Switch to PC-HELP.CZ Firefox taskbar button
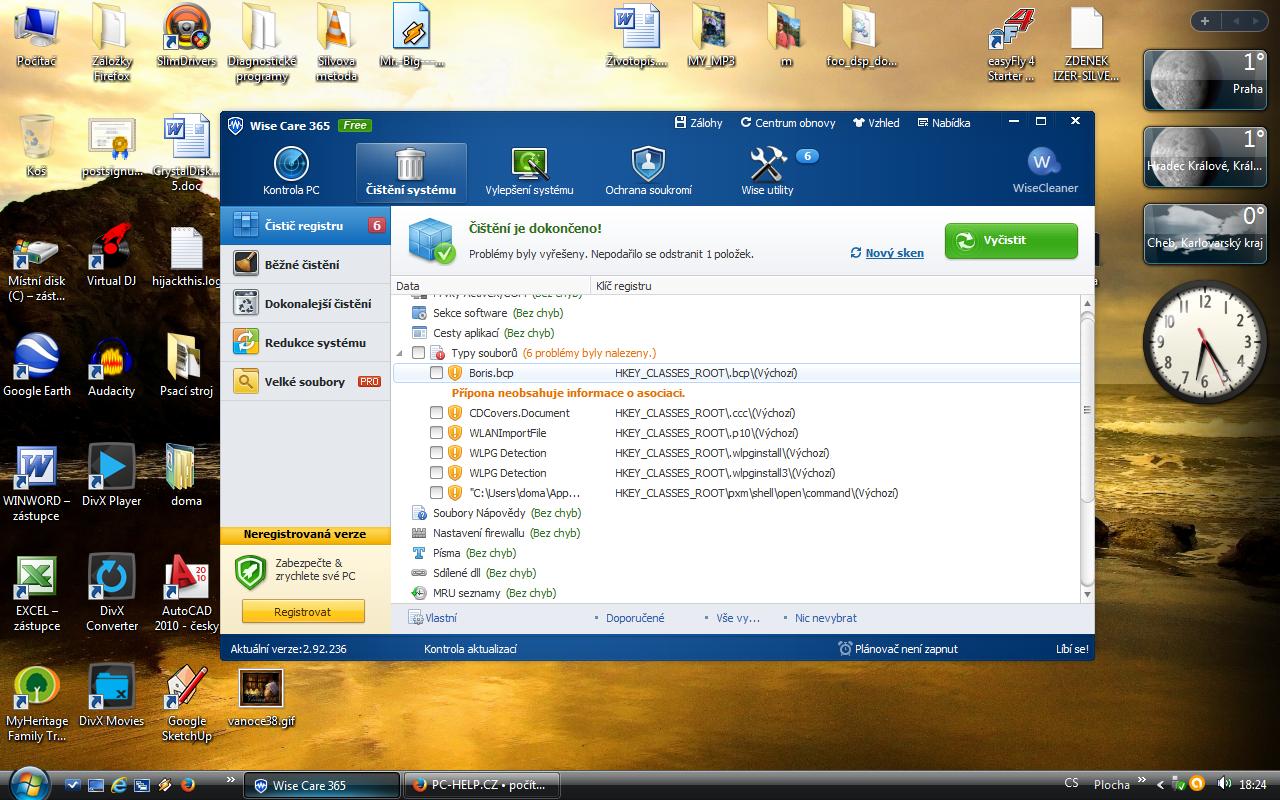The image size is (1280, 800). tap(482, 785)
